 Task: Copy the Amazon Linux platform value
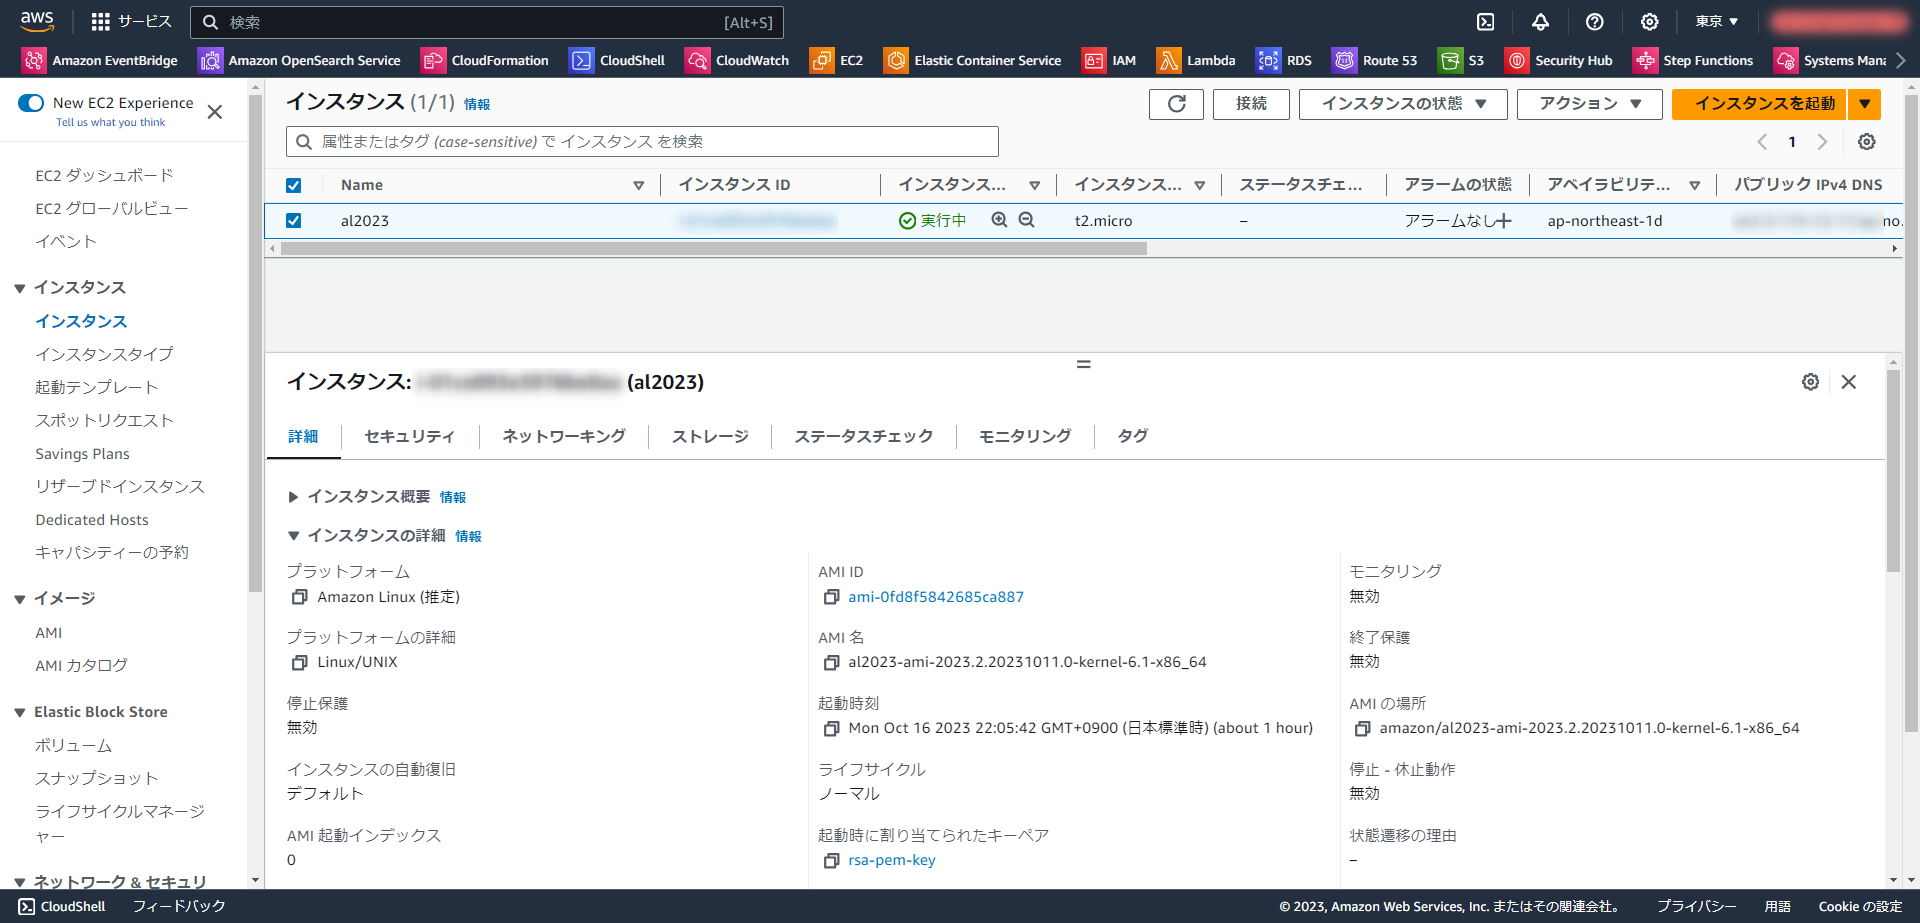tap(299, 597)
